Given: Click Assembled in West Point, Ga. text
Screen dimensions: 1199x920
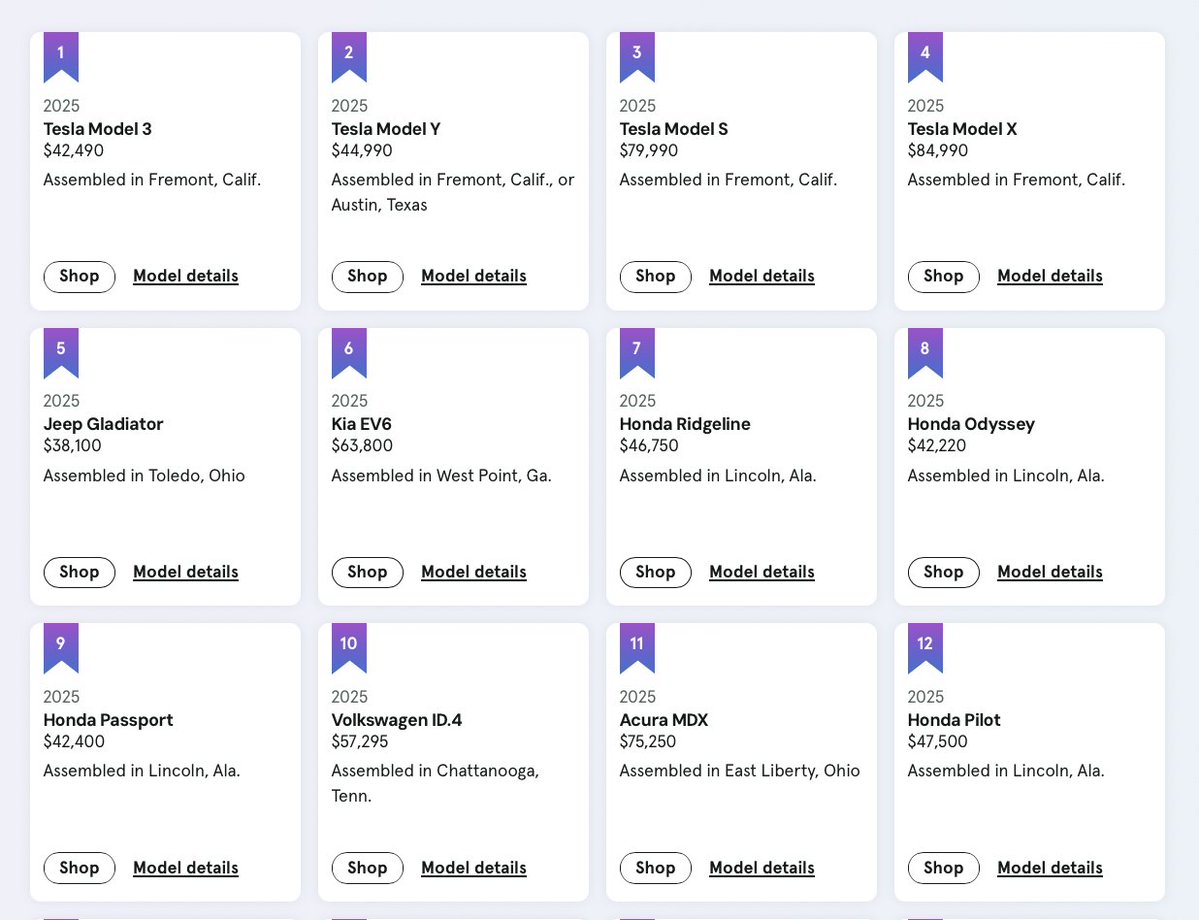Looking at the screenshot, I should (441, 476).
